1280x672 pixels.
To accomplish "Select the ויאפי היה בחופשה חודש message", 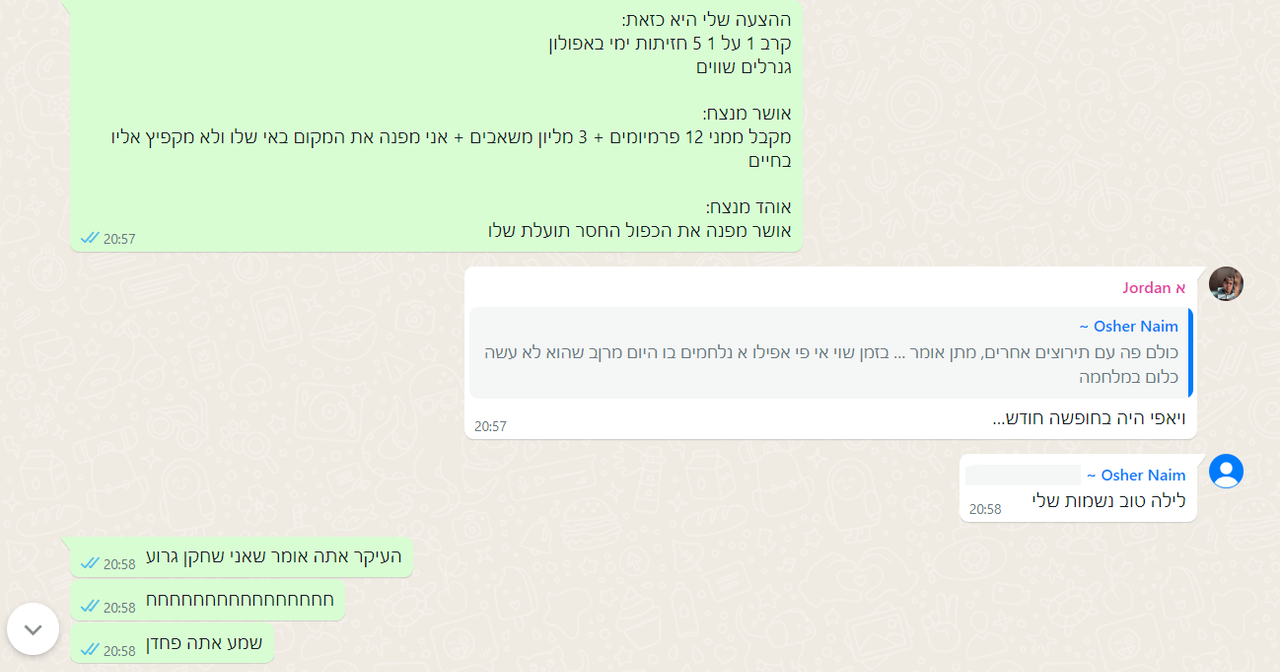I will tap(1089, 418).
